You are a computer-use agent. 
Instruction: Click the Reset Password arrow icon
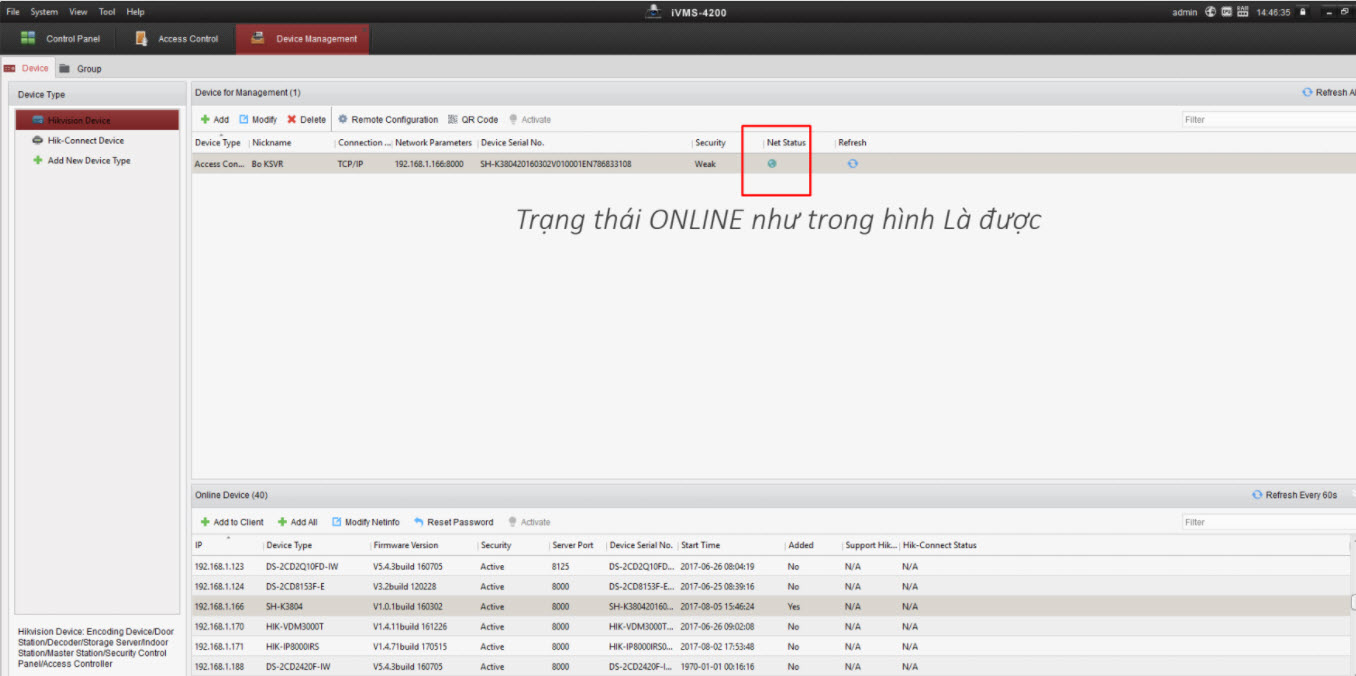click(x=419, y=522)
